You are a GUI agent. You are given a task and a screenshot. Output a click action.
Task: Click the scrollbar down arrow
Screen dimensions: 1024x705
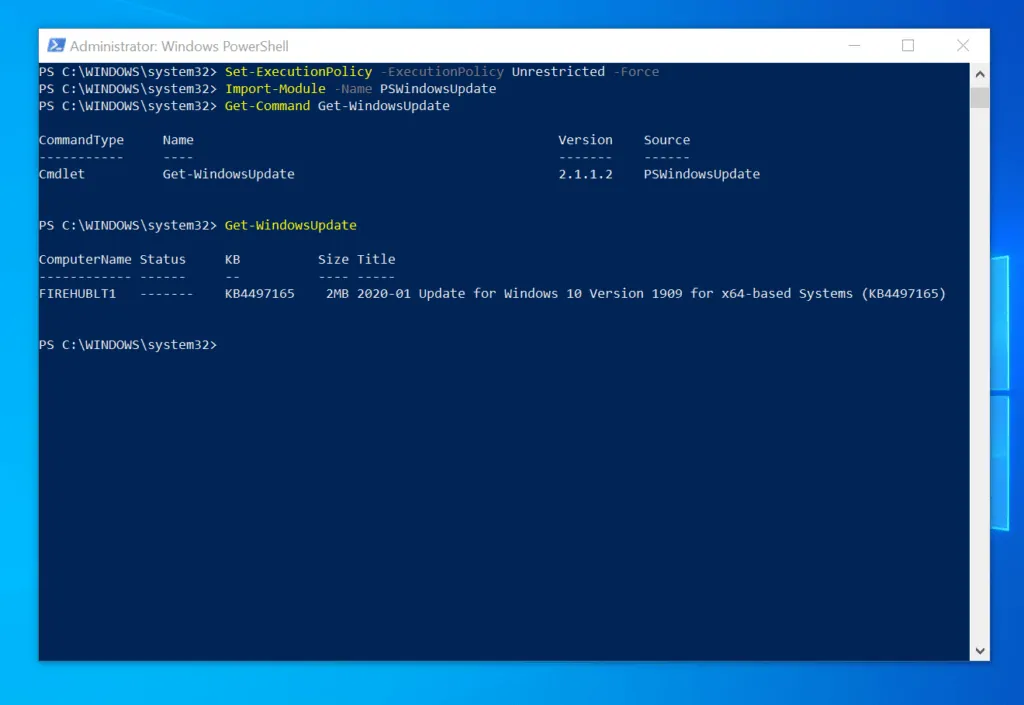pos(979,650)
